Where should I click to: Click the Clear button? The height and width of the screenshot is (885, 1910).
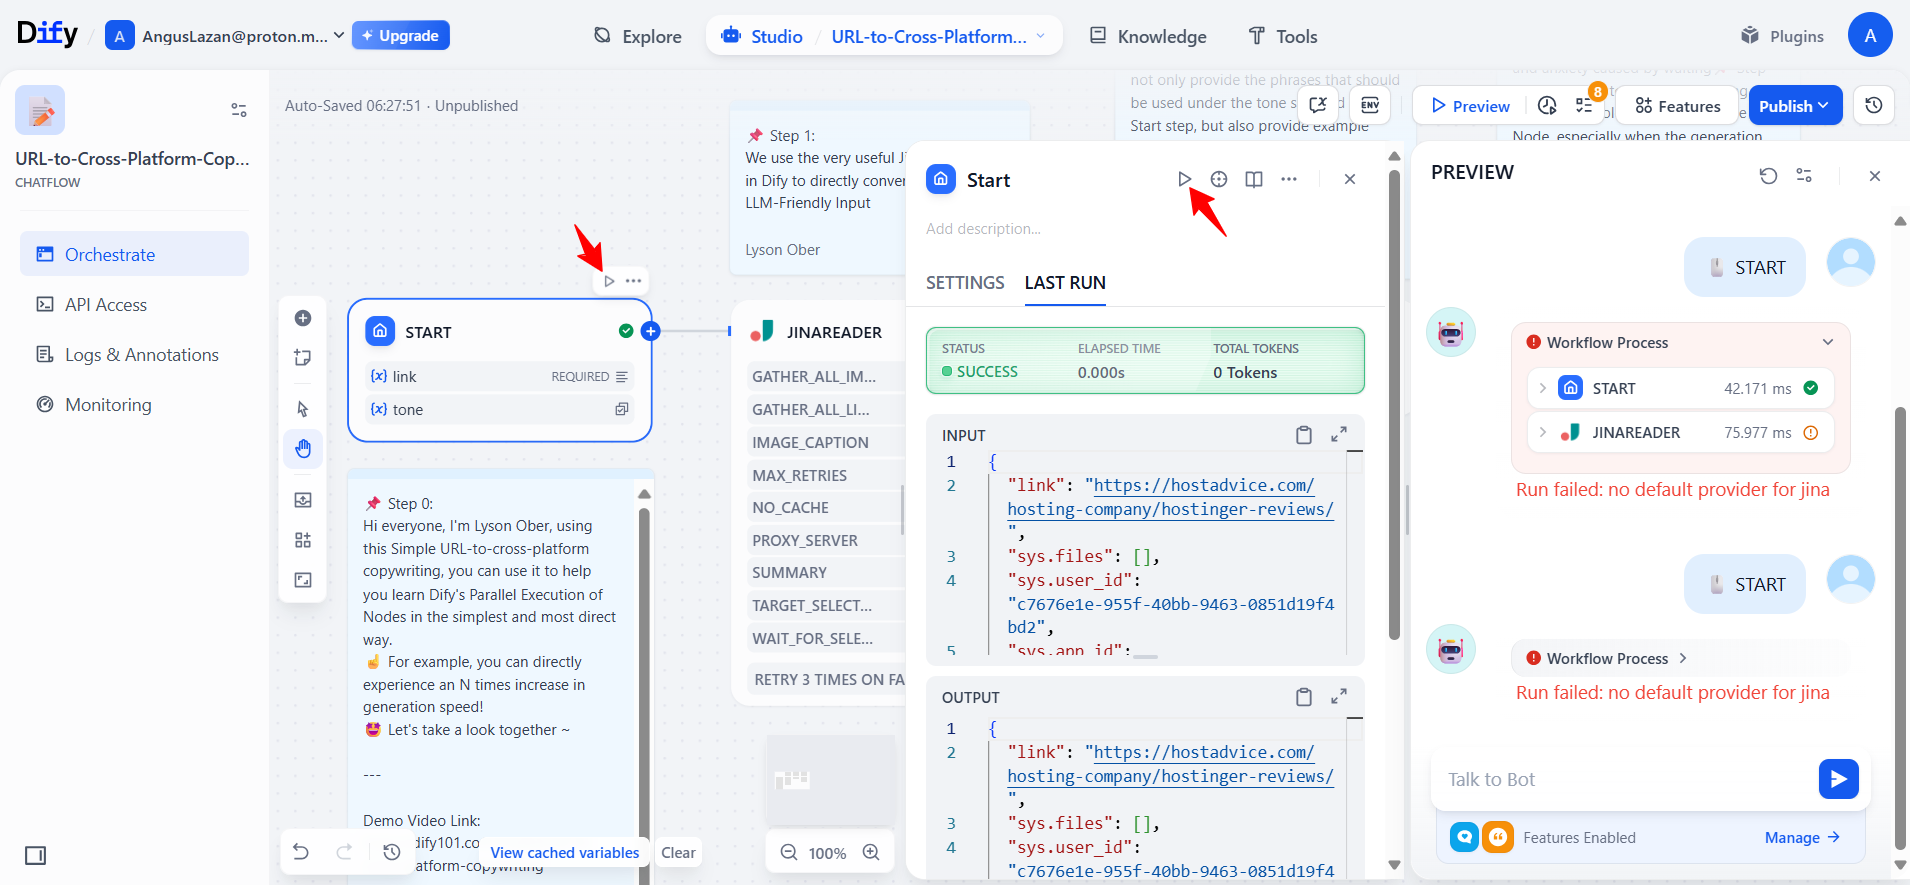[x=678, y=853]
